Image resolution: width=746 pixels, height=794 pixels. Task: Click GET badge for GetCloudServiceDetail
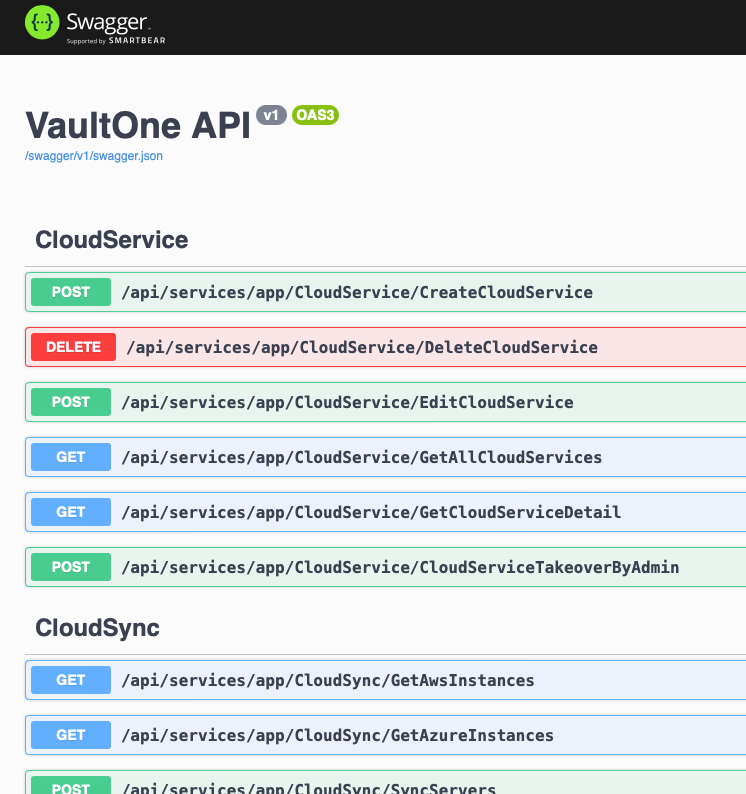point(71,512)
